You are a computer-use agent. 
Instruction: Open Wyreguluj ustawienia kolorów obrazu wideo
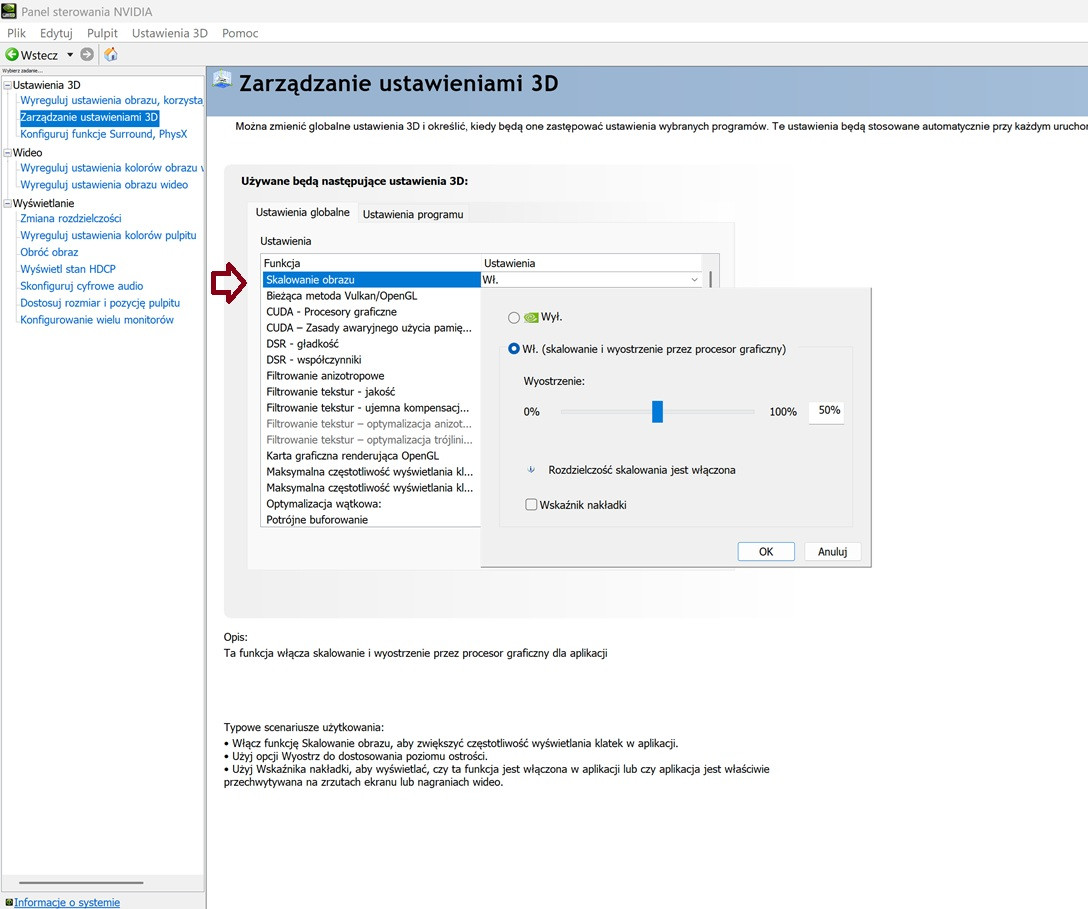pos(112,168)
